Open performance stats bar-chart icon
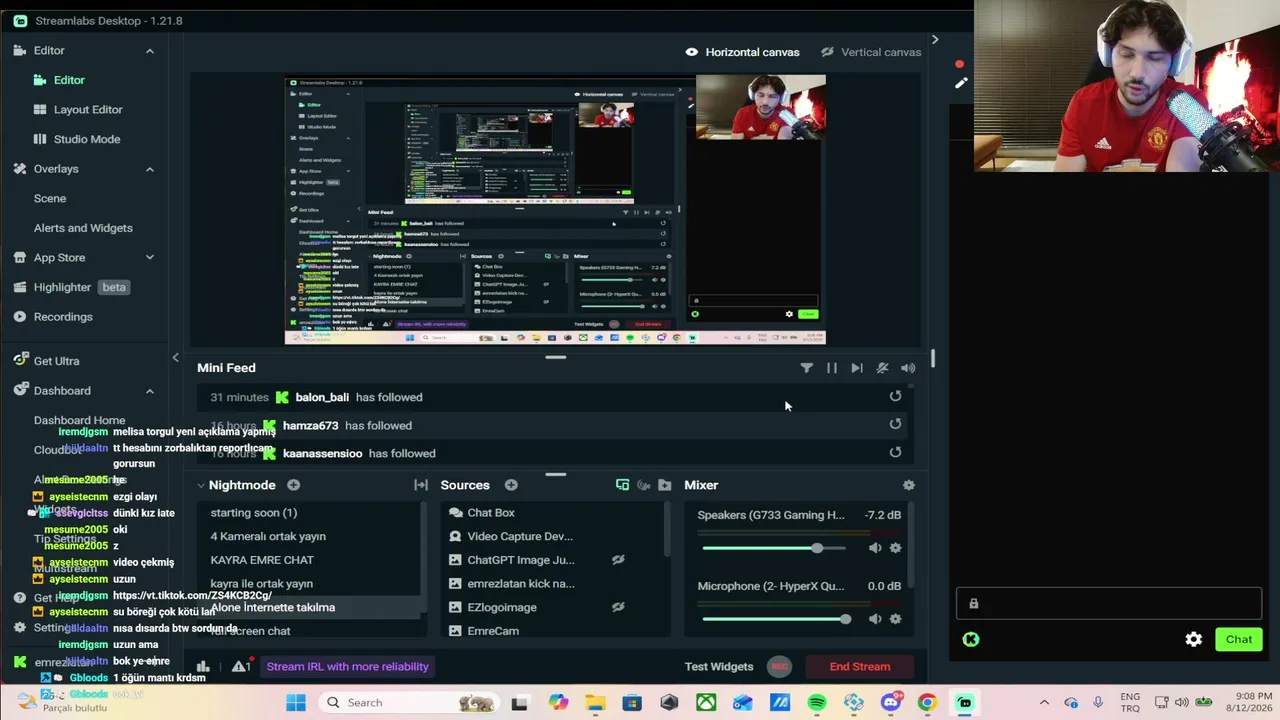This screenshot has height=720, width=1280. (x=203, y=667)
